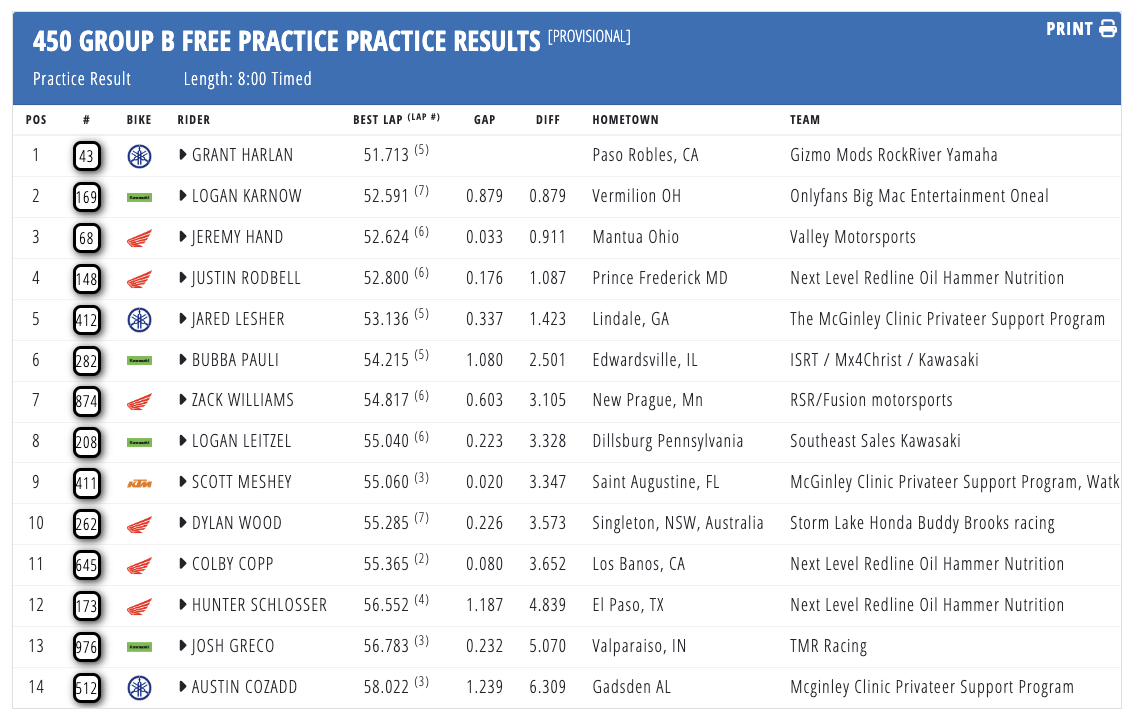The image size is (1128, 722).
Task: Click Jeremy Hand's Honda bike logo
Action: click(x=139, y=238)
